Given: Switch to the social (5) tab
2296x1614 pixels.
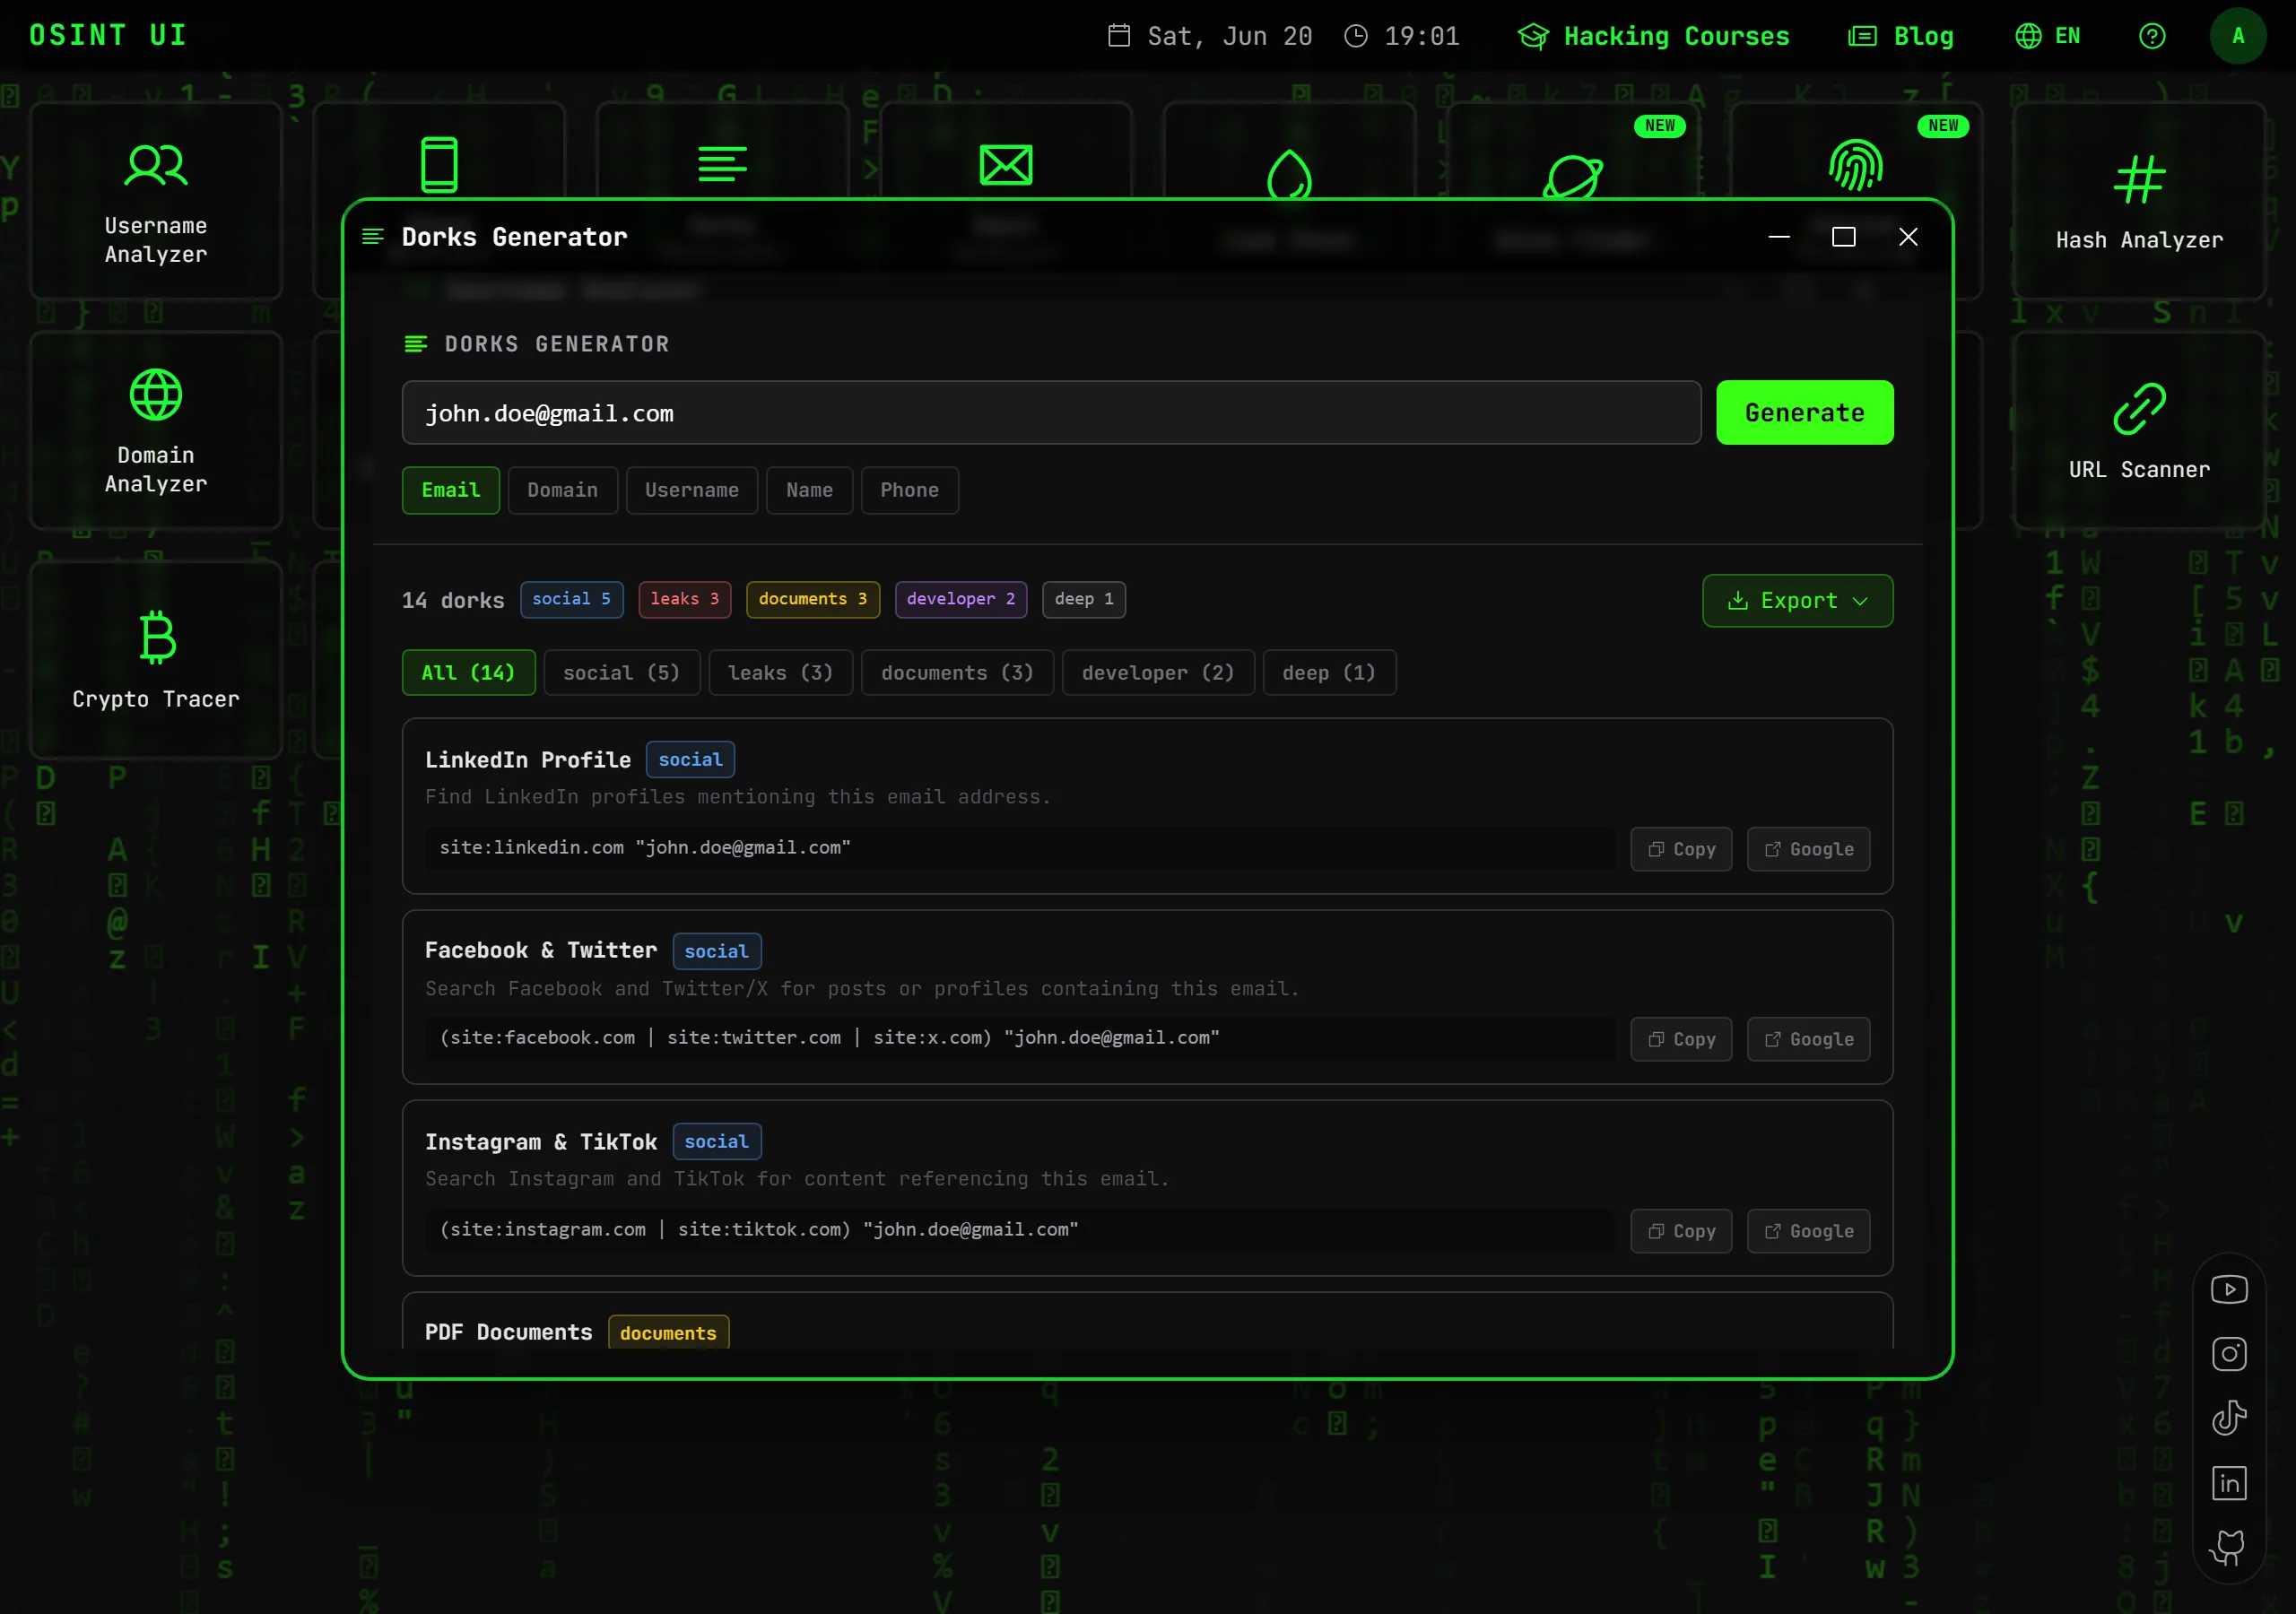Looking at the screenshot, I should coord(621,672).
